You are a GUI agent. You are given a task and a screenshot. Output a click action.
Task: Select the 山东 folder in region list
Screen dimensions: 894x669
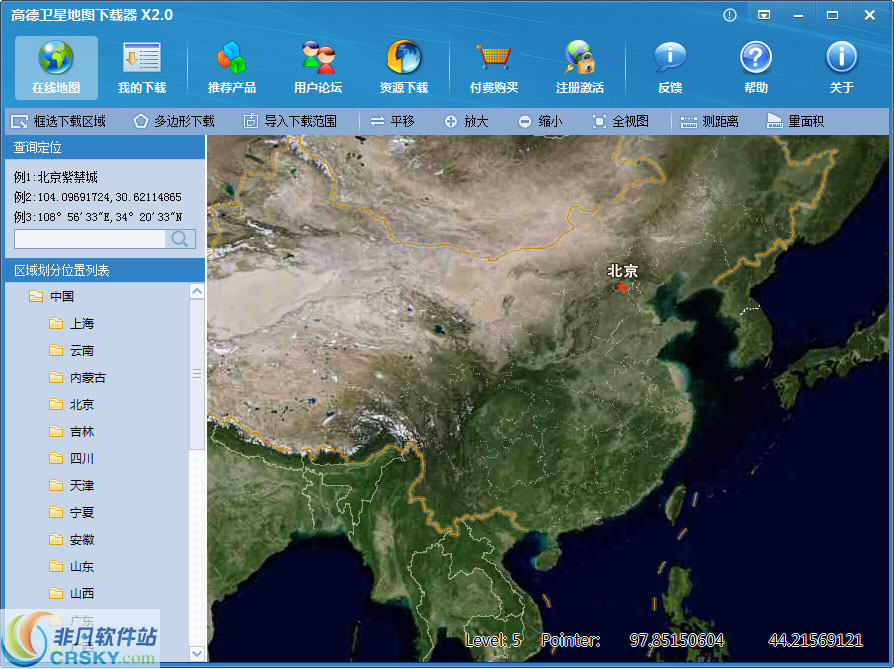(x=71, y=567)
